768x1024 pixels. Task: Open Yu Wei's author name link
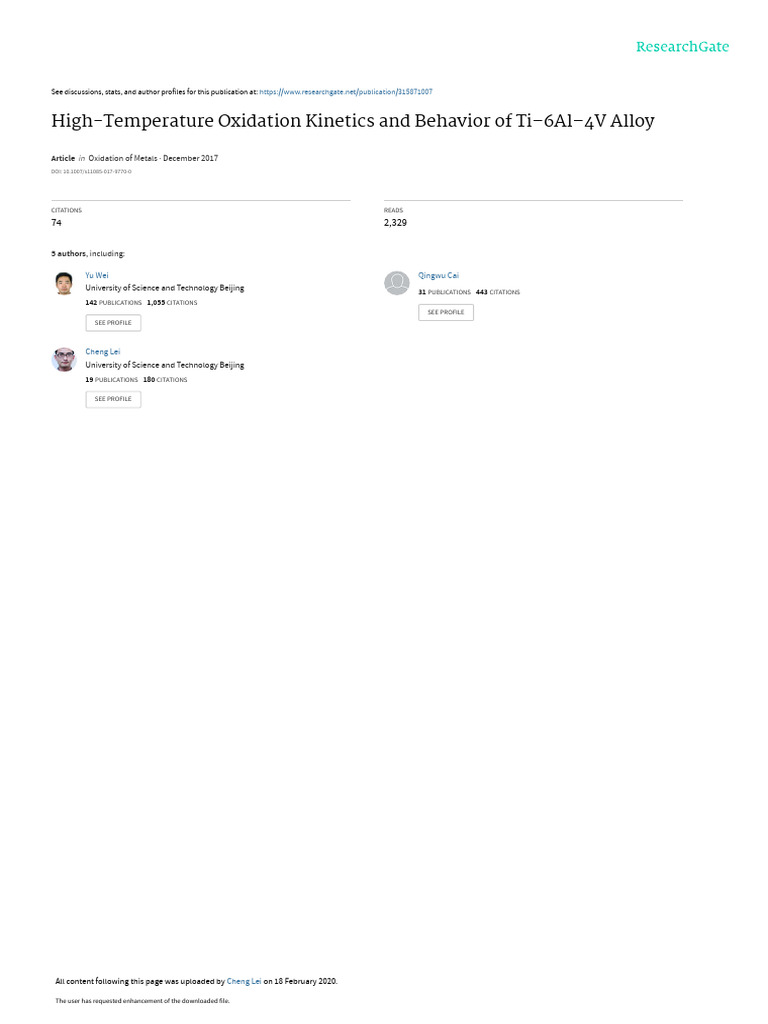(97, 276)
